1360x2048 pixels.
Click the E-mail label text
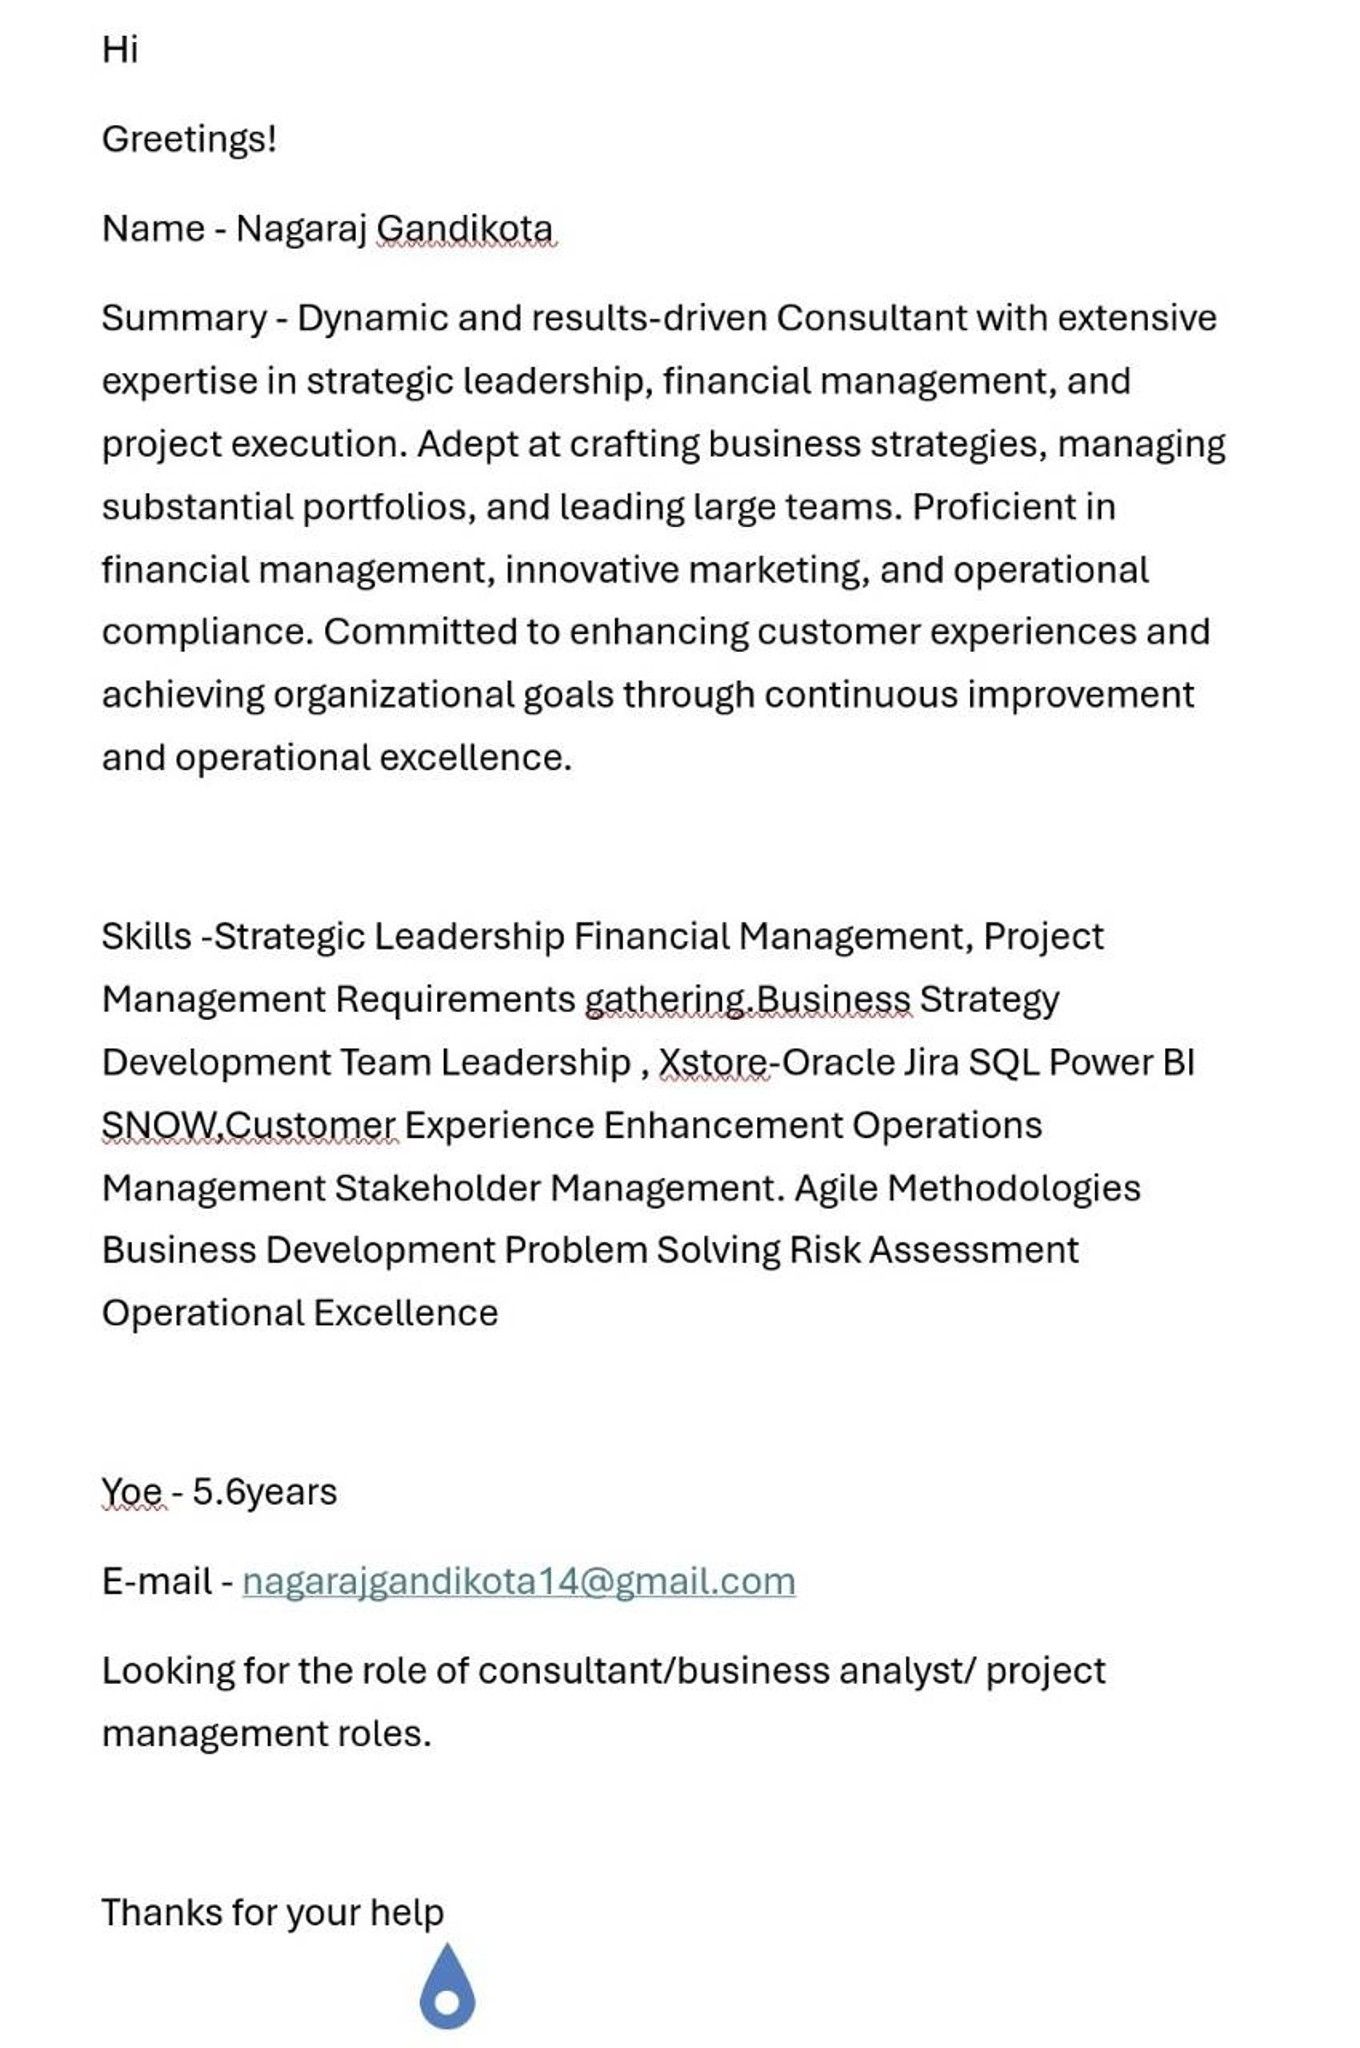157,1582
